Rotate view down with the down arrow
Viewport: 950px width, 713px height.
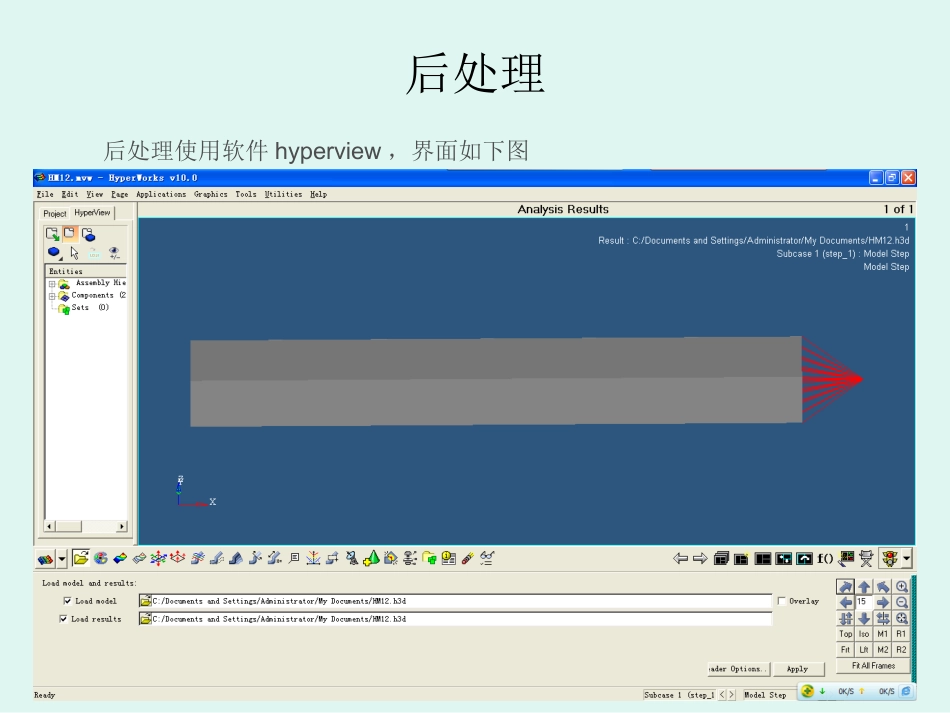pos(864,618)
